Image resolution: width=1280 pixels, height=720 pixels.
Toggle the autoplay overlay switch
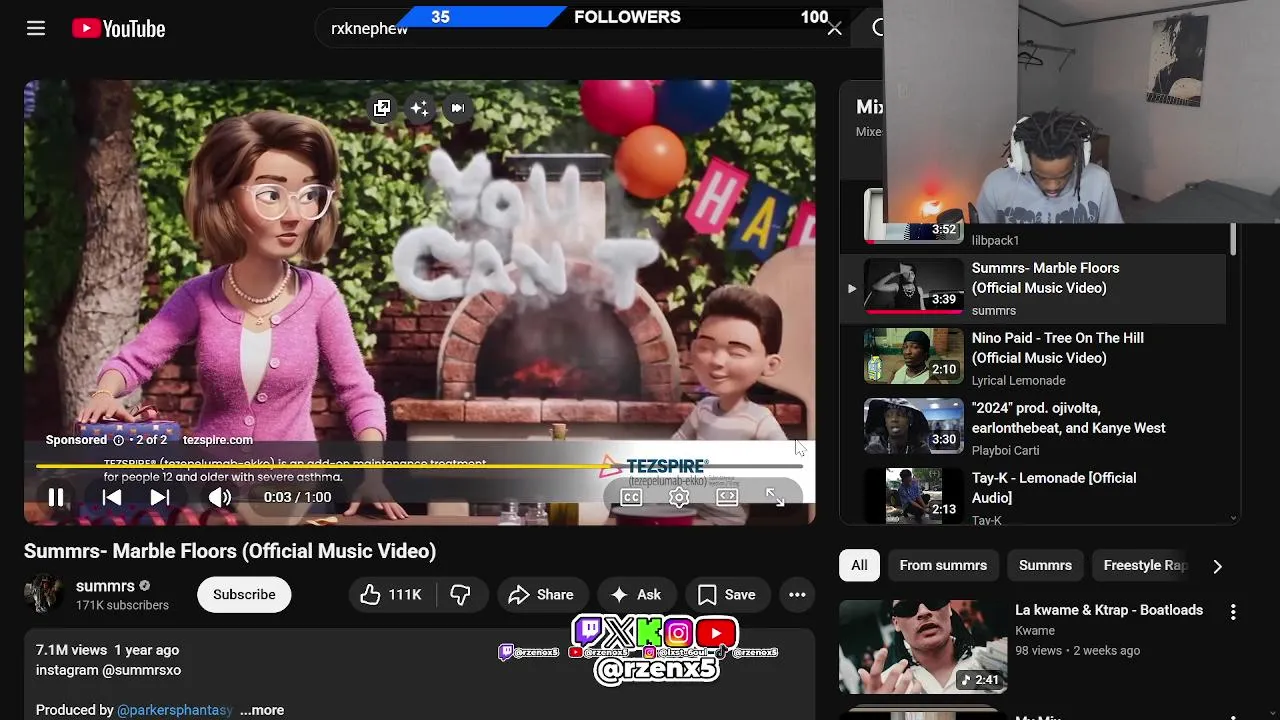(x=457, y=108)
